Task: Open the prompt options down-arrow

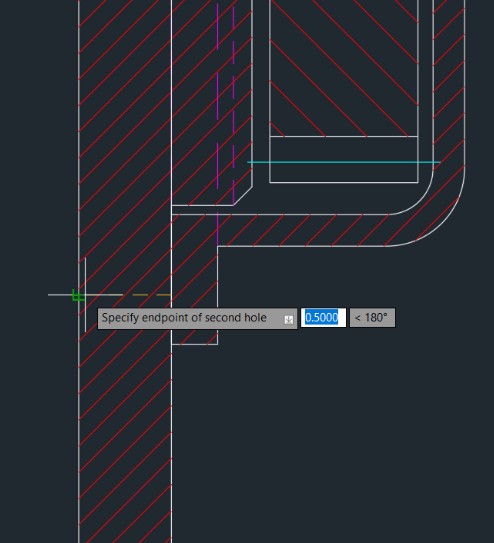Action: click(289, 320)
